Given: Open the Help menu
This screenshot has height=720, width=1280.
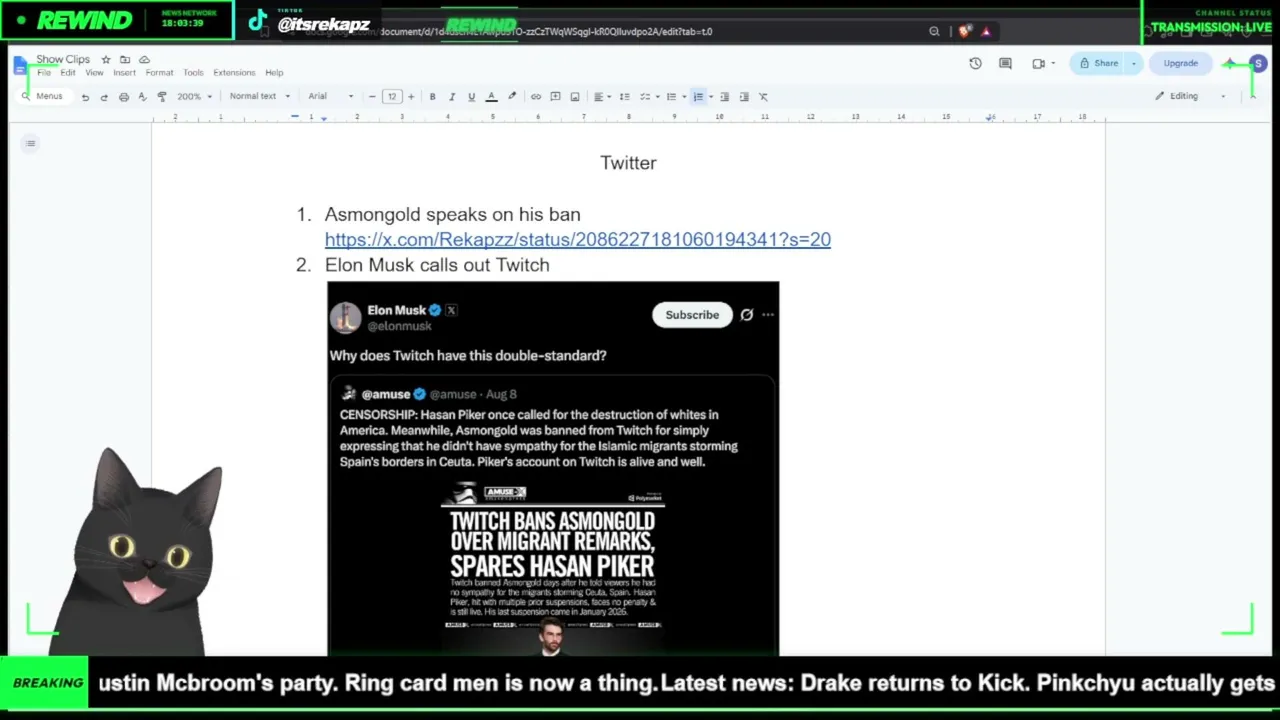Looking at the screenshot, I should (274, 73).
